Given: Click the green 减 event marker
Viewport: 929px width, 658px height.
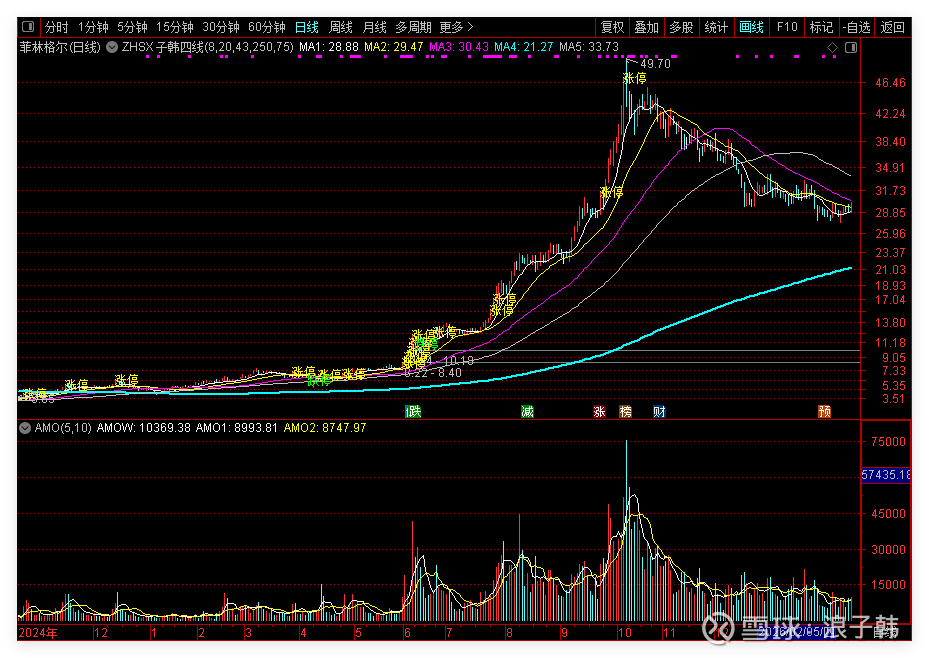Looking at the screenshot, I should tap(527, 411).
